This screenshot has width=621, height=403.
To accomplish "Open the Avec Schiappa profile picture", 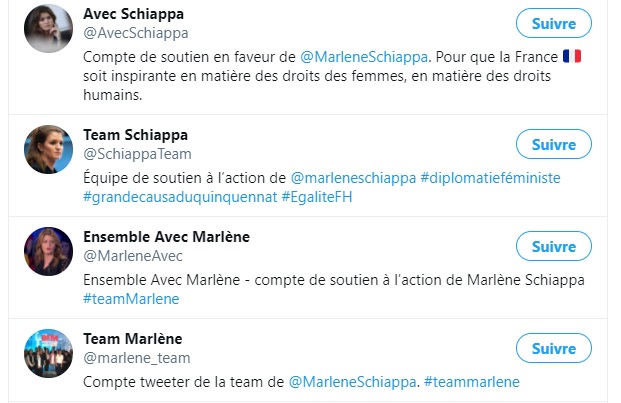I will coord(48,28).
